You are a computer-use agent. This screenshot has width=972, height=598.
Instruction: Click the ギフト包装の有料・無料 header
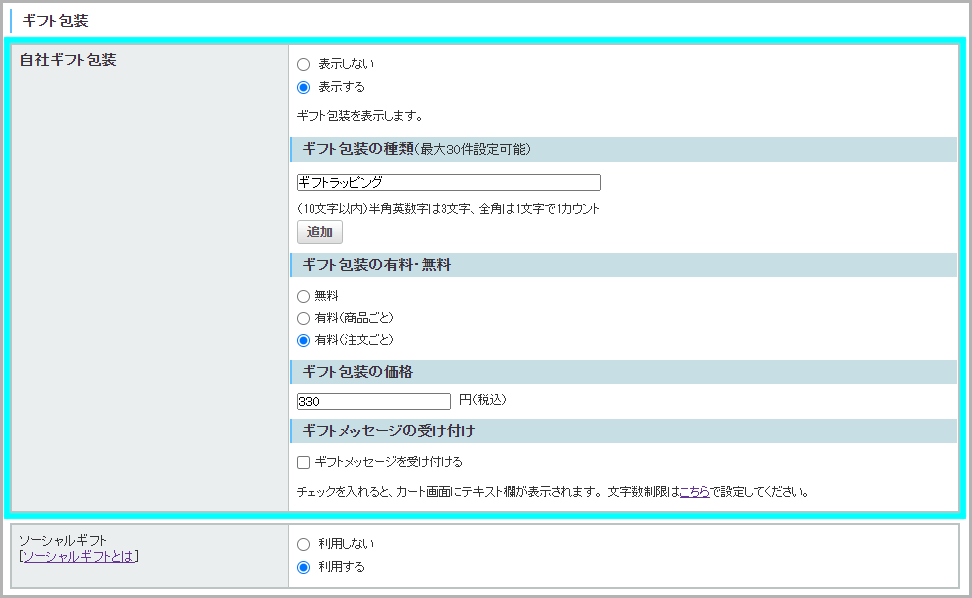(x=624, y=265)
